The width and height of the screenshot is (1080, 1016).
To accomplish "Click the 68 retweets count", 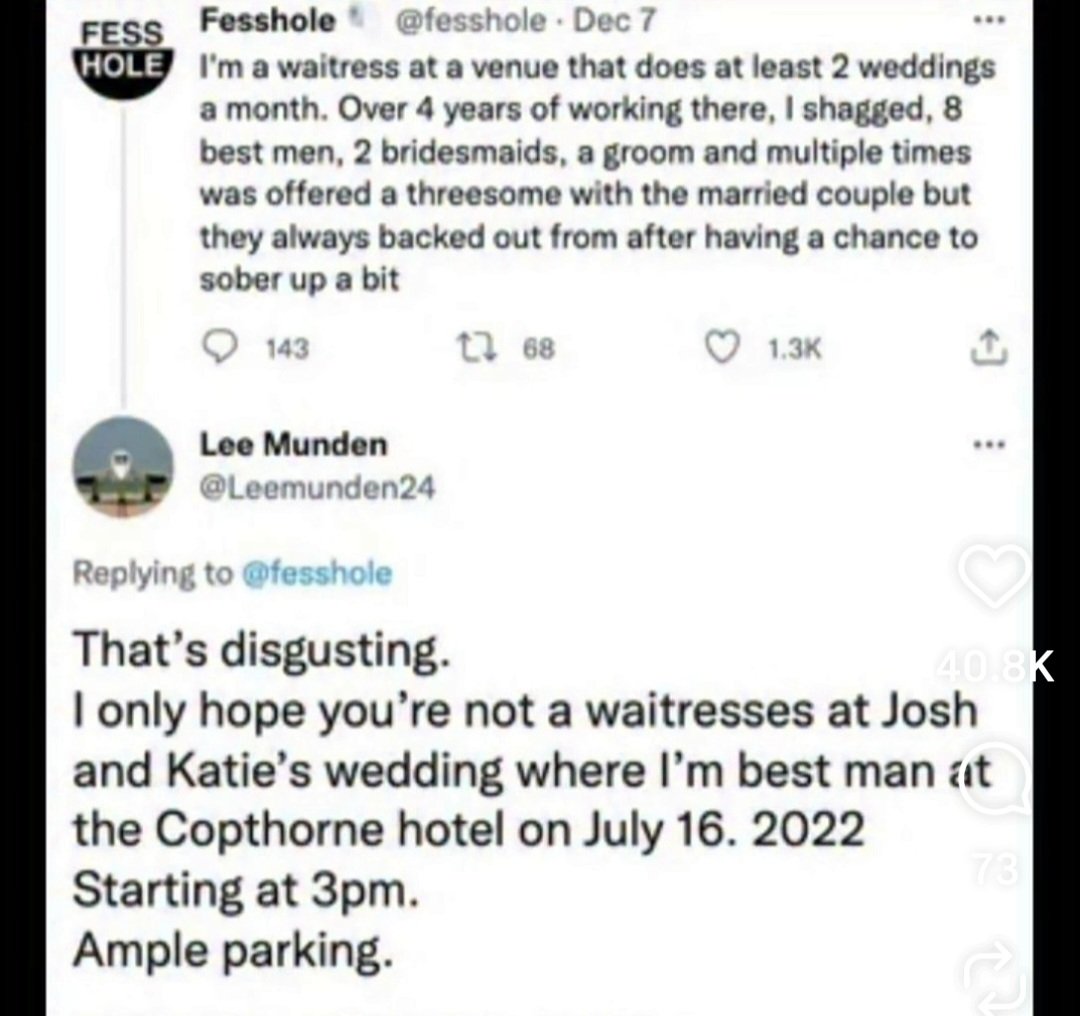I will (537, 348).
